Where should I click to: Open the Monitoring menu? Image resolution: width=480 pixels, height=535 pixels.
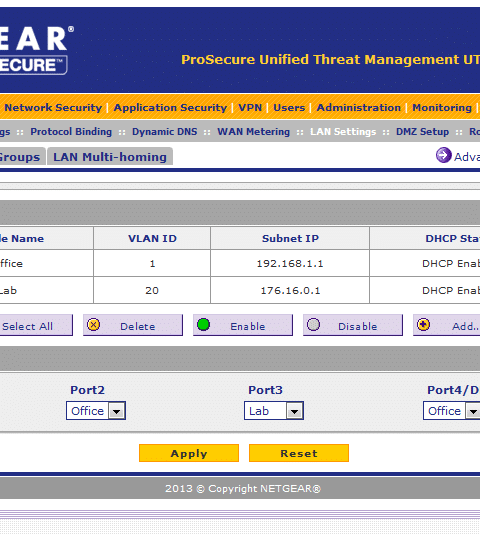442,108
